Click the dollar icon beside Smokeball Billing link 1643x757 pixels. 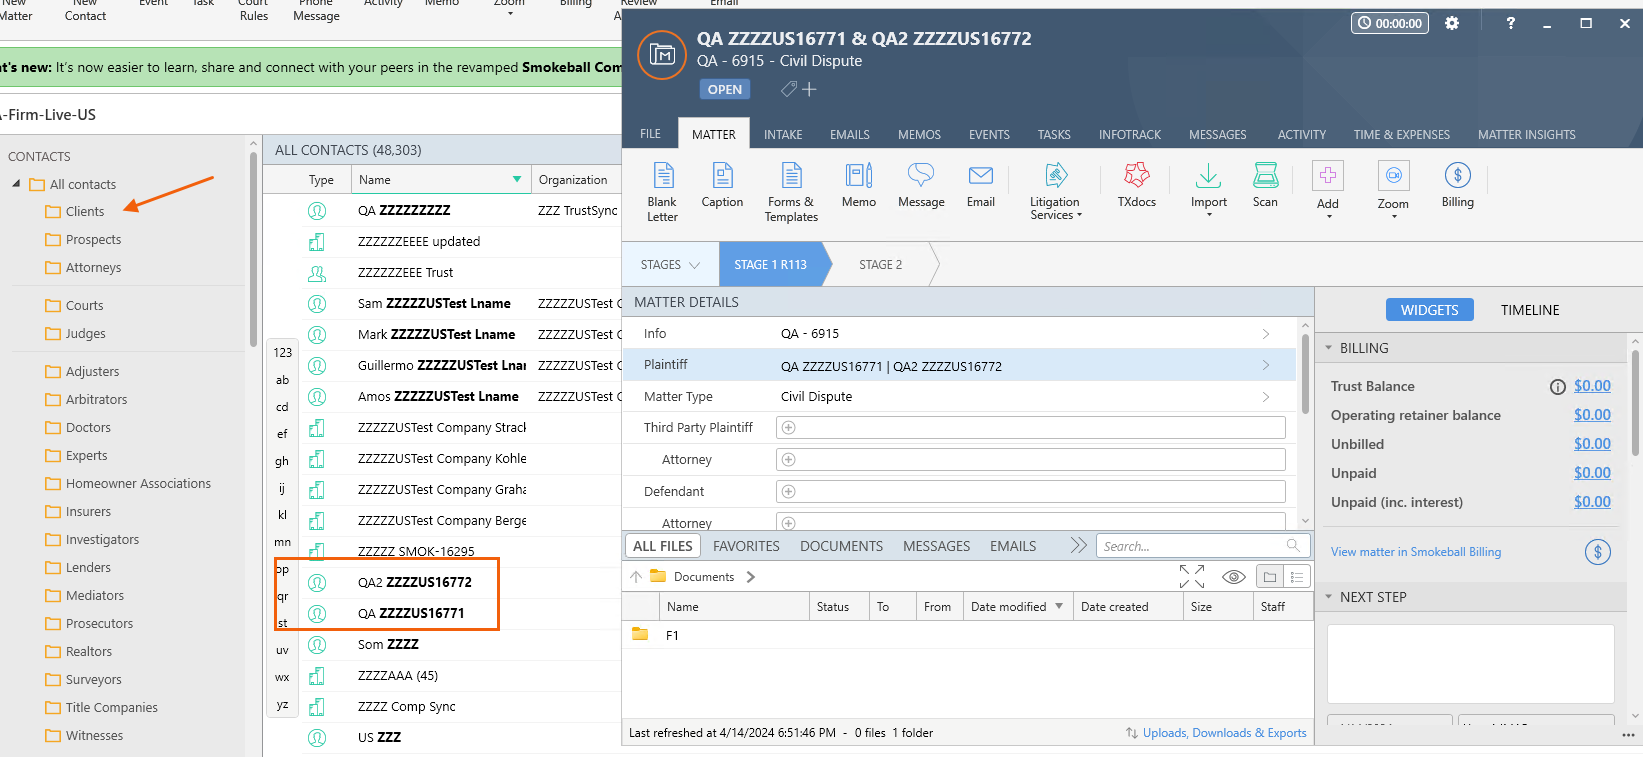pyautogui.click(x=1597, y=552)
